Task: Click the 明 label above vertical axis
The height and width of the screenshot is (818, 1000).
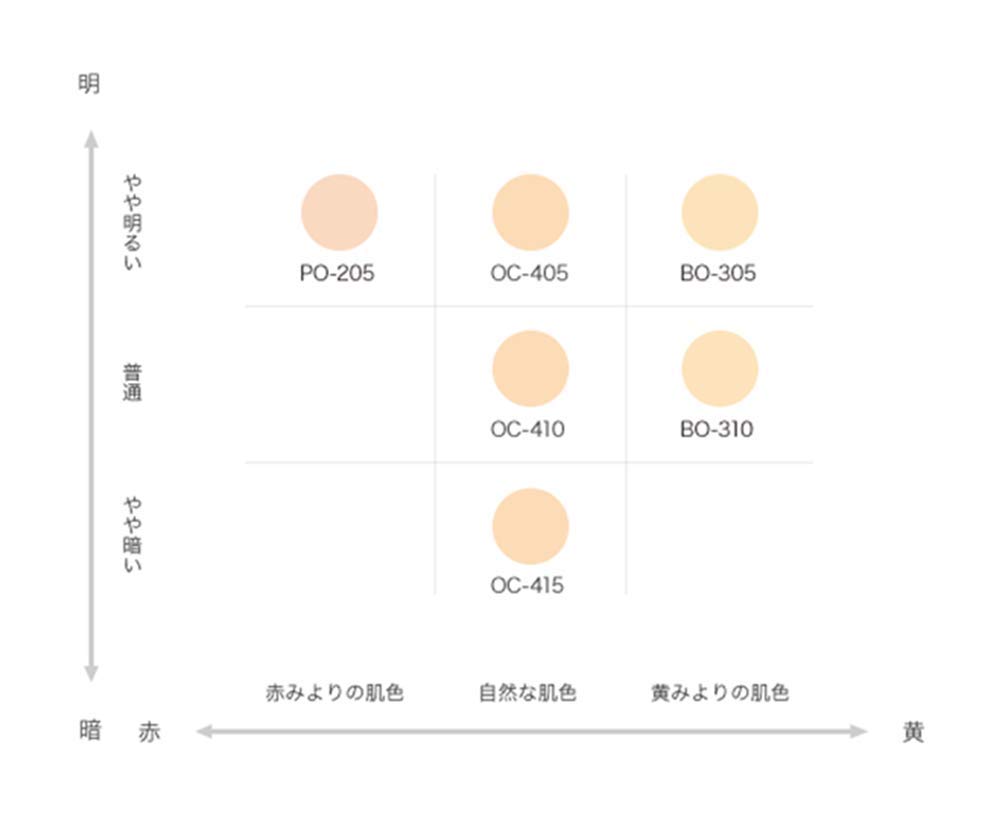Action: tap(89, 84)
